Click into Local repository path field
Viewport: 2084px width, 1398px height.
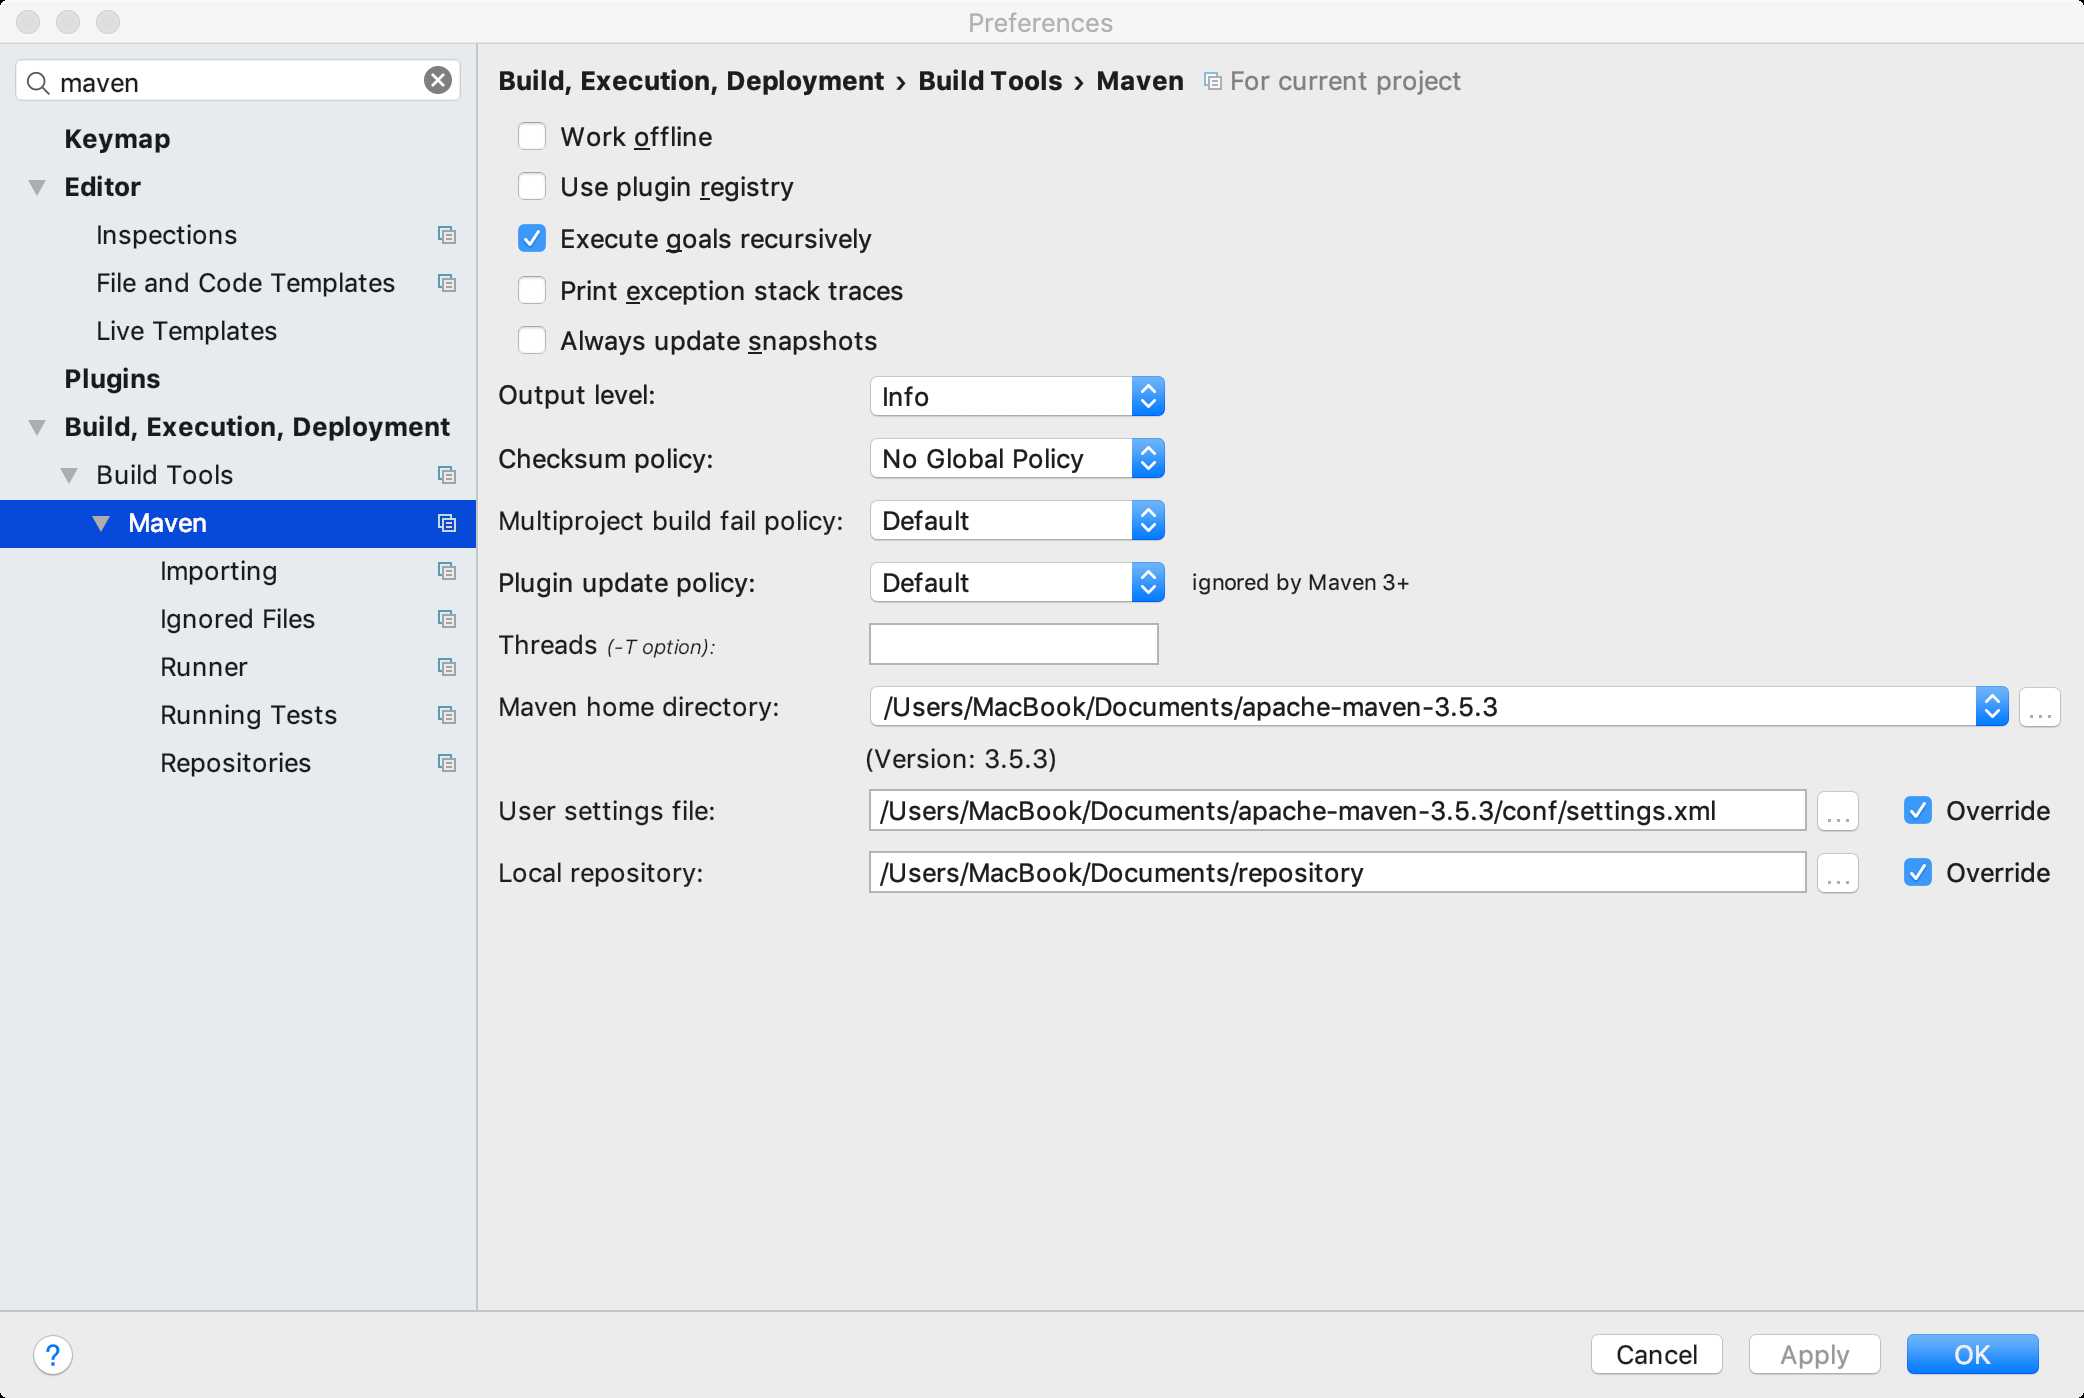click(x=1338, y=872)
